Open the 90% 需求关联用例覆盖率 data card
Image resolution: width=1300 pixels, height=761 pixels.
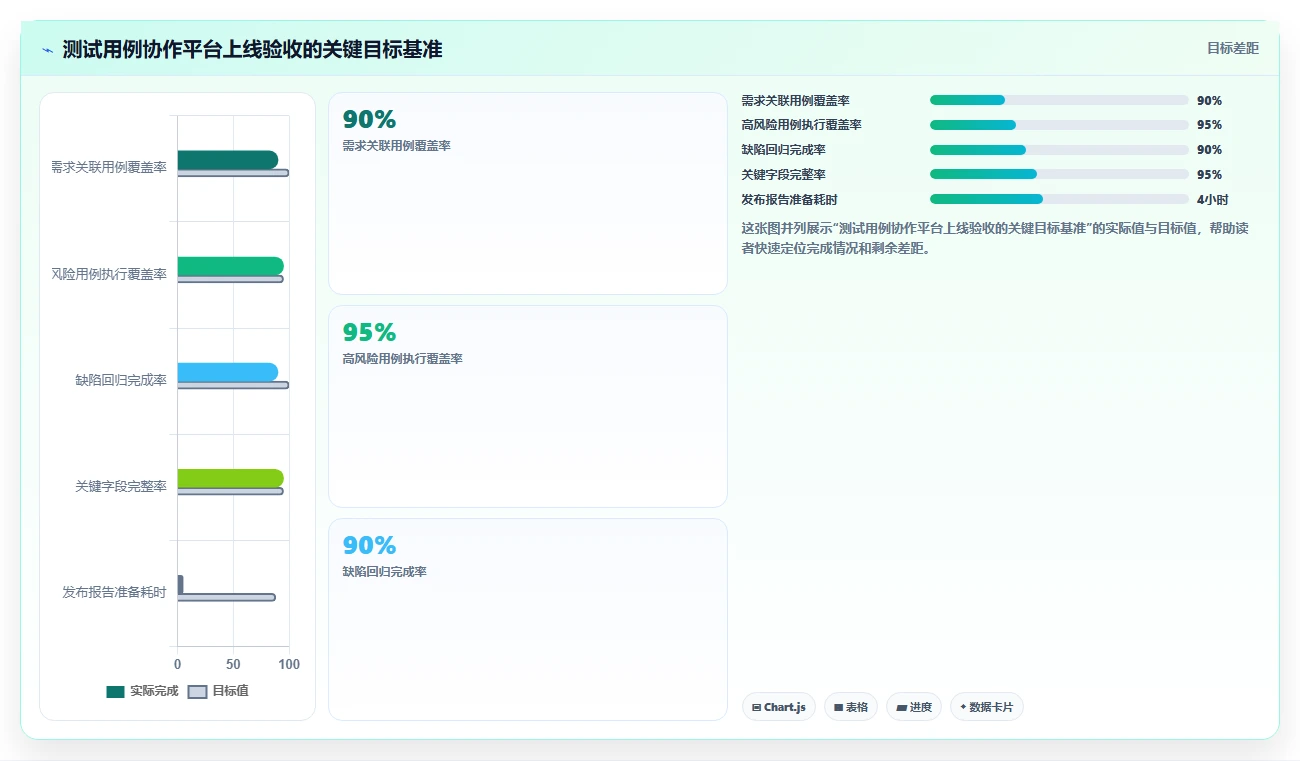tap(528, 194)
